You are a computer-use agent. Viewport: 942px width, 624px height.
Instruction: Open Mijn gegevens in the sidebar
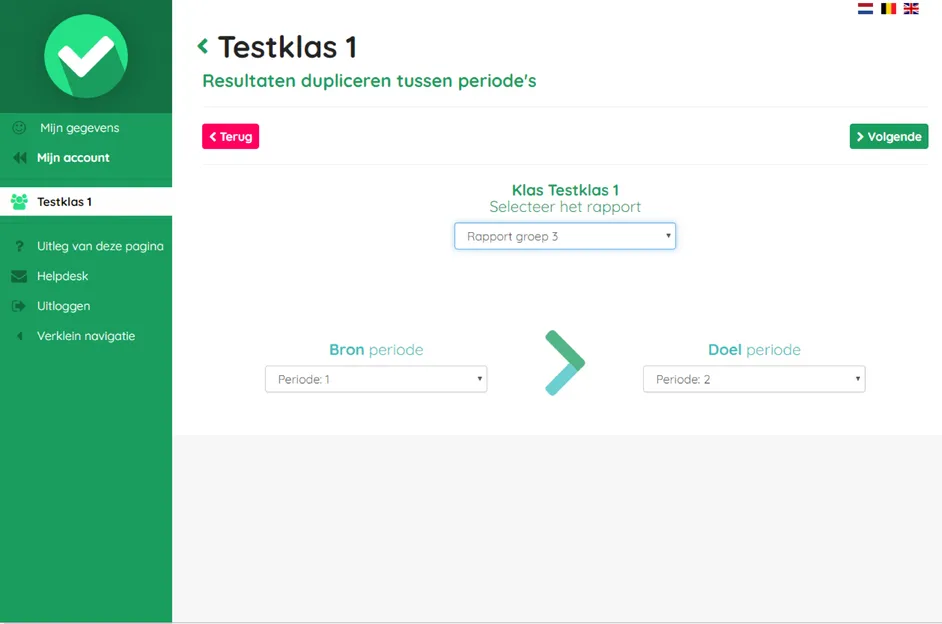click(80, 128)
